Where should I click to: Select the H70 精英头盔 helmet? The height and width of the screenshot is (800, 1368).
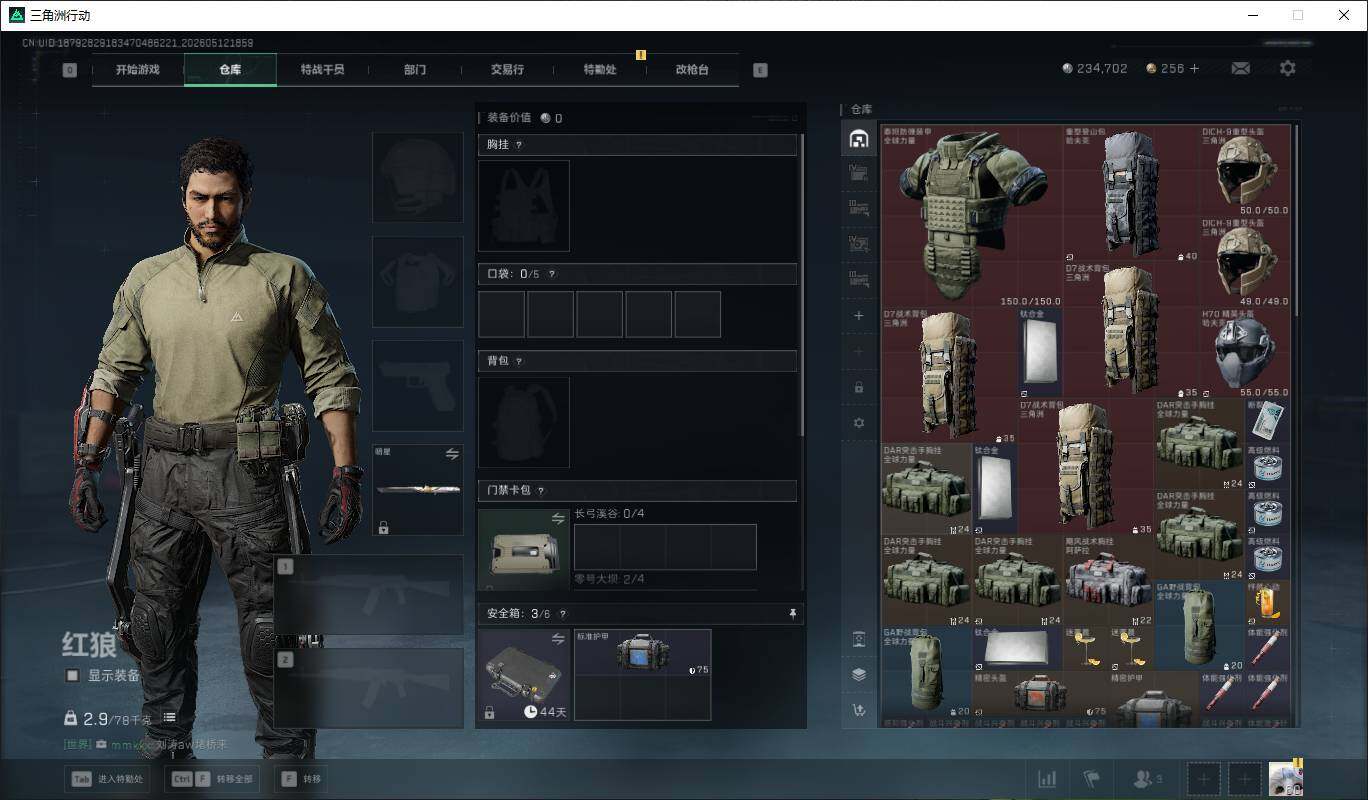point(1245,353)
